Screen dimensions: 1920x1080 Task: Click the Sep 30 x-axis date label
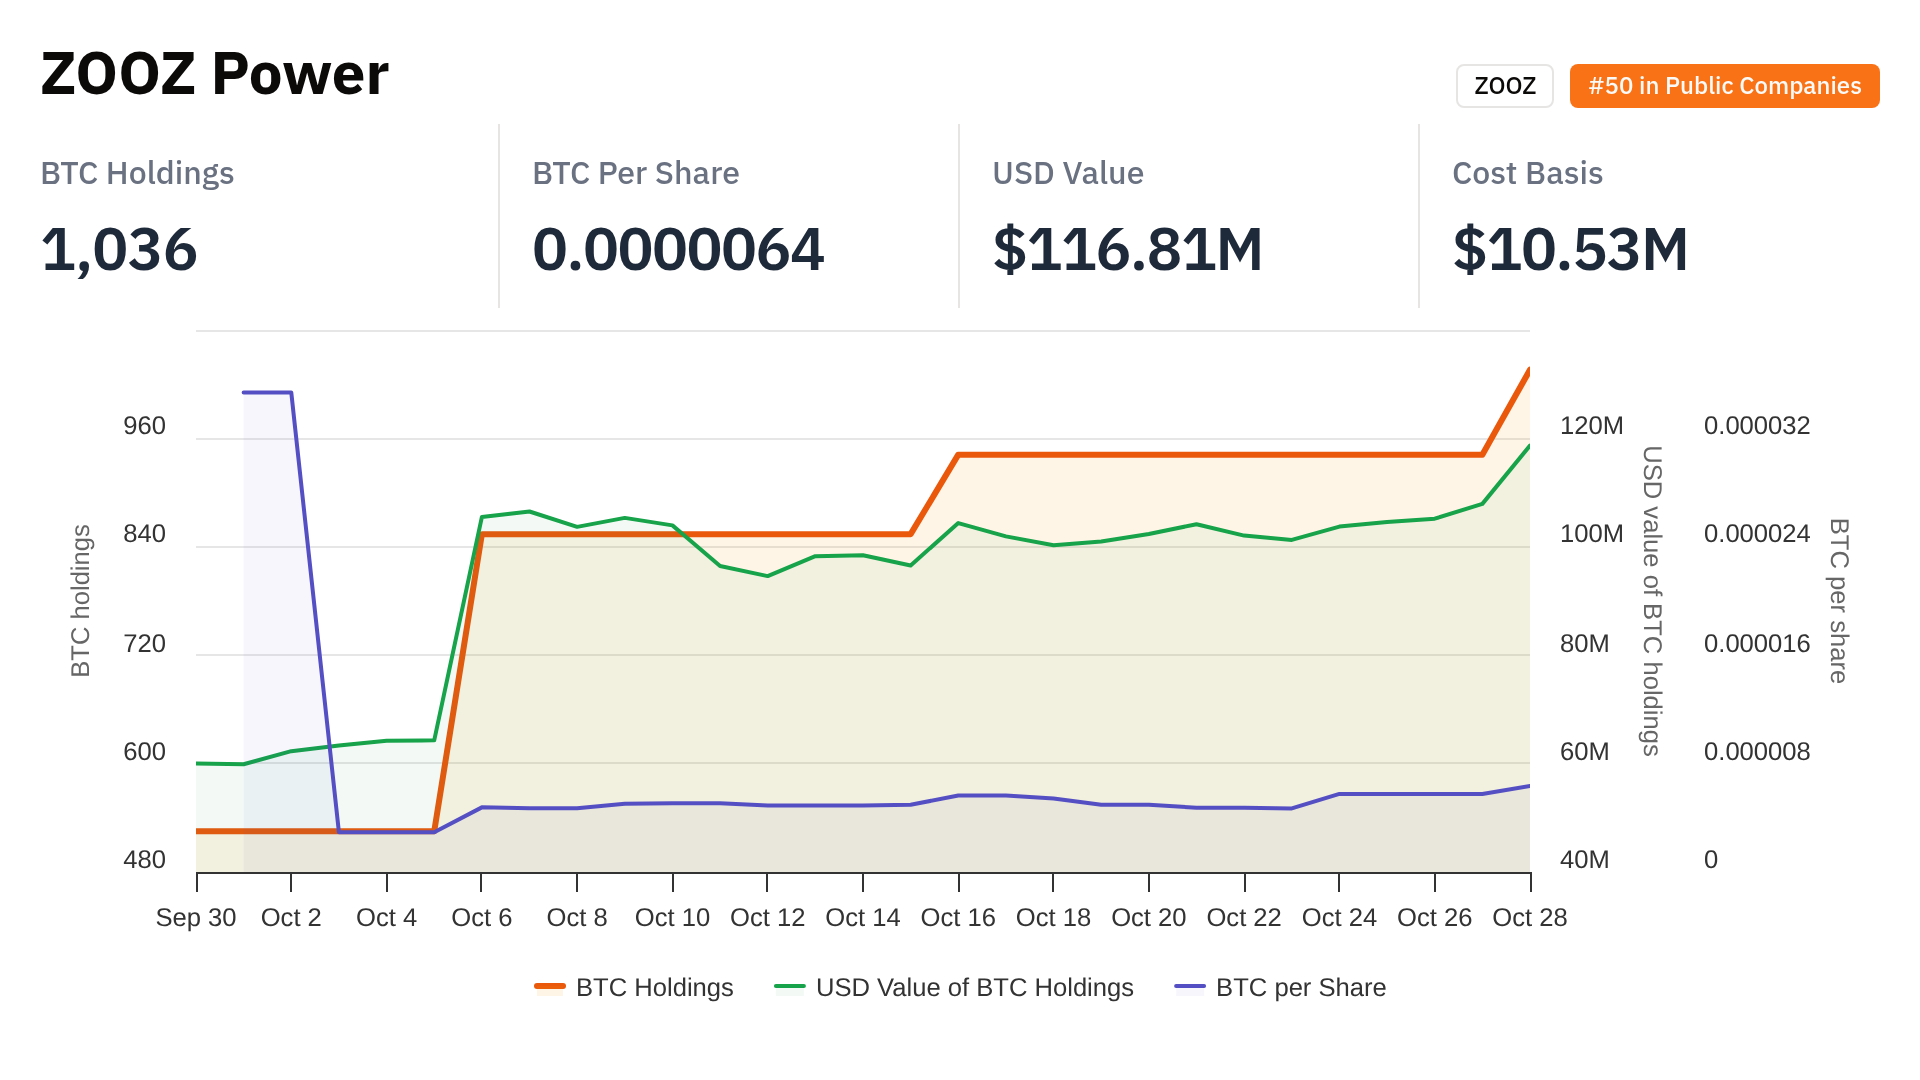tap(196, 917)
